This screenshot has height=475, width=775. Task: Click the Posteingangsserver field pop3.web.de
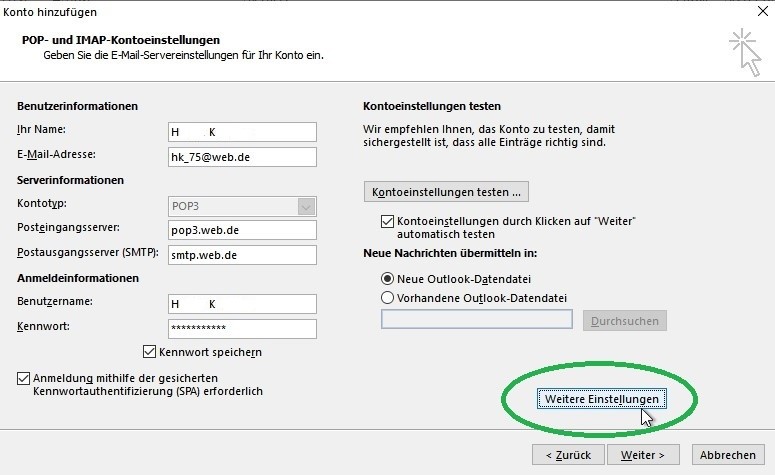[242, 230]
